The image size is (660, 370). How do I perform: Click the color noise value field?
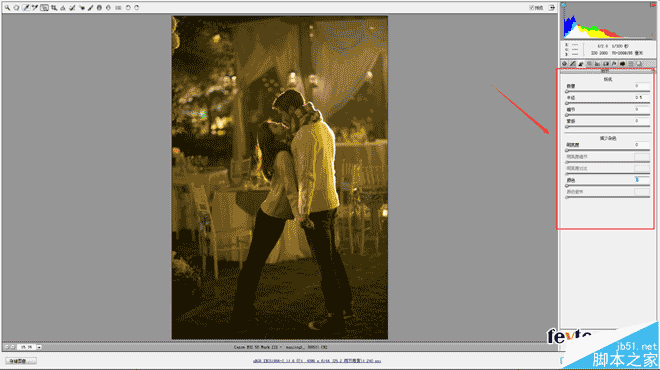coord(641,180)
